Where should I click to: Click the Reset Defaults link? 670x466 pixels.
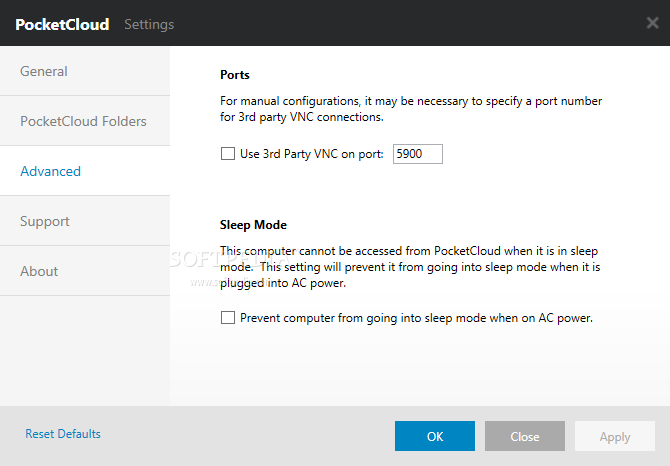[63, 434]
